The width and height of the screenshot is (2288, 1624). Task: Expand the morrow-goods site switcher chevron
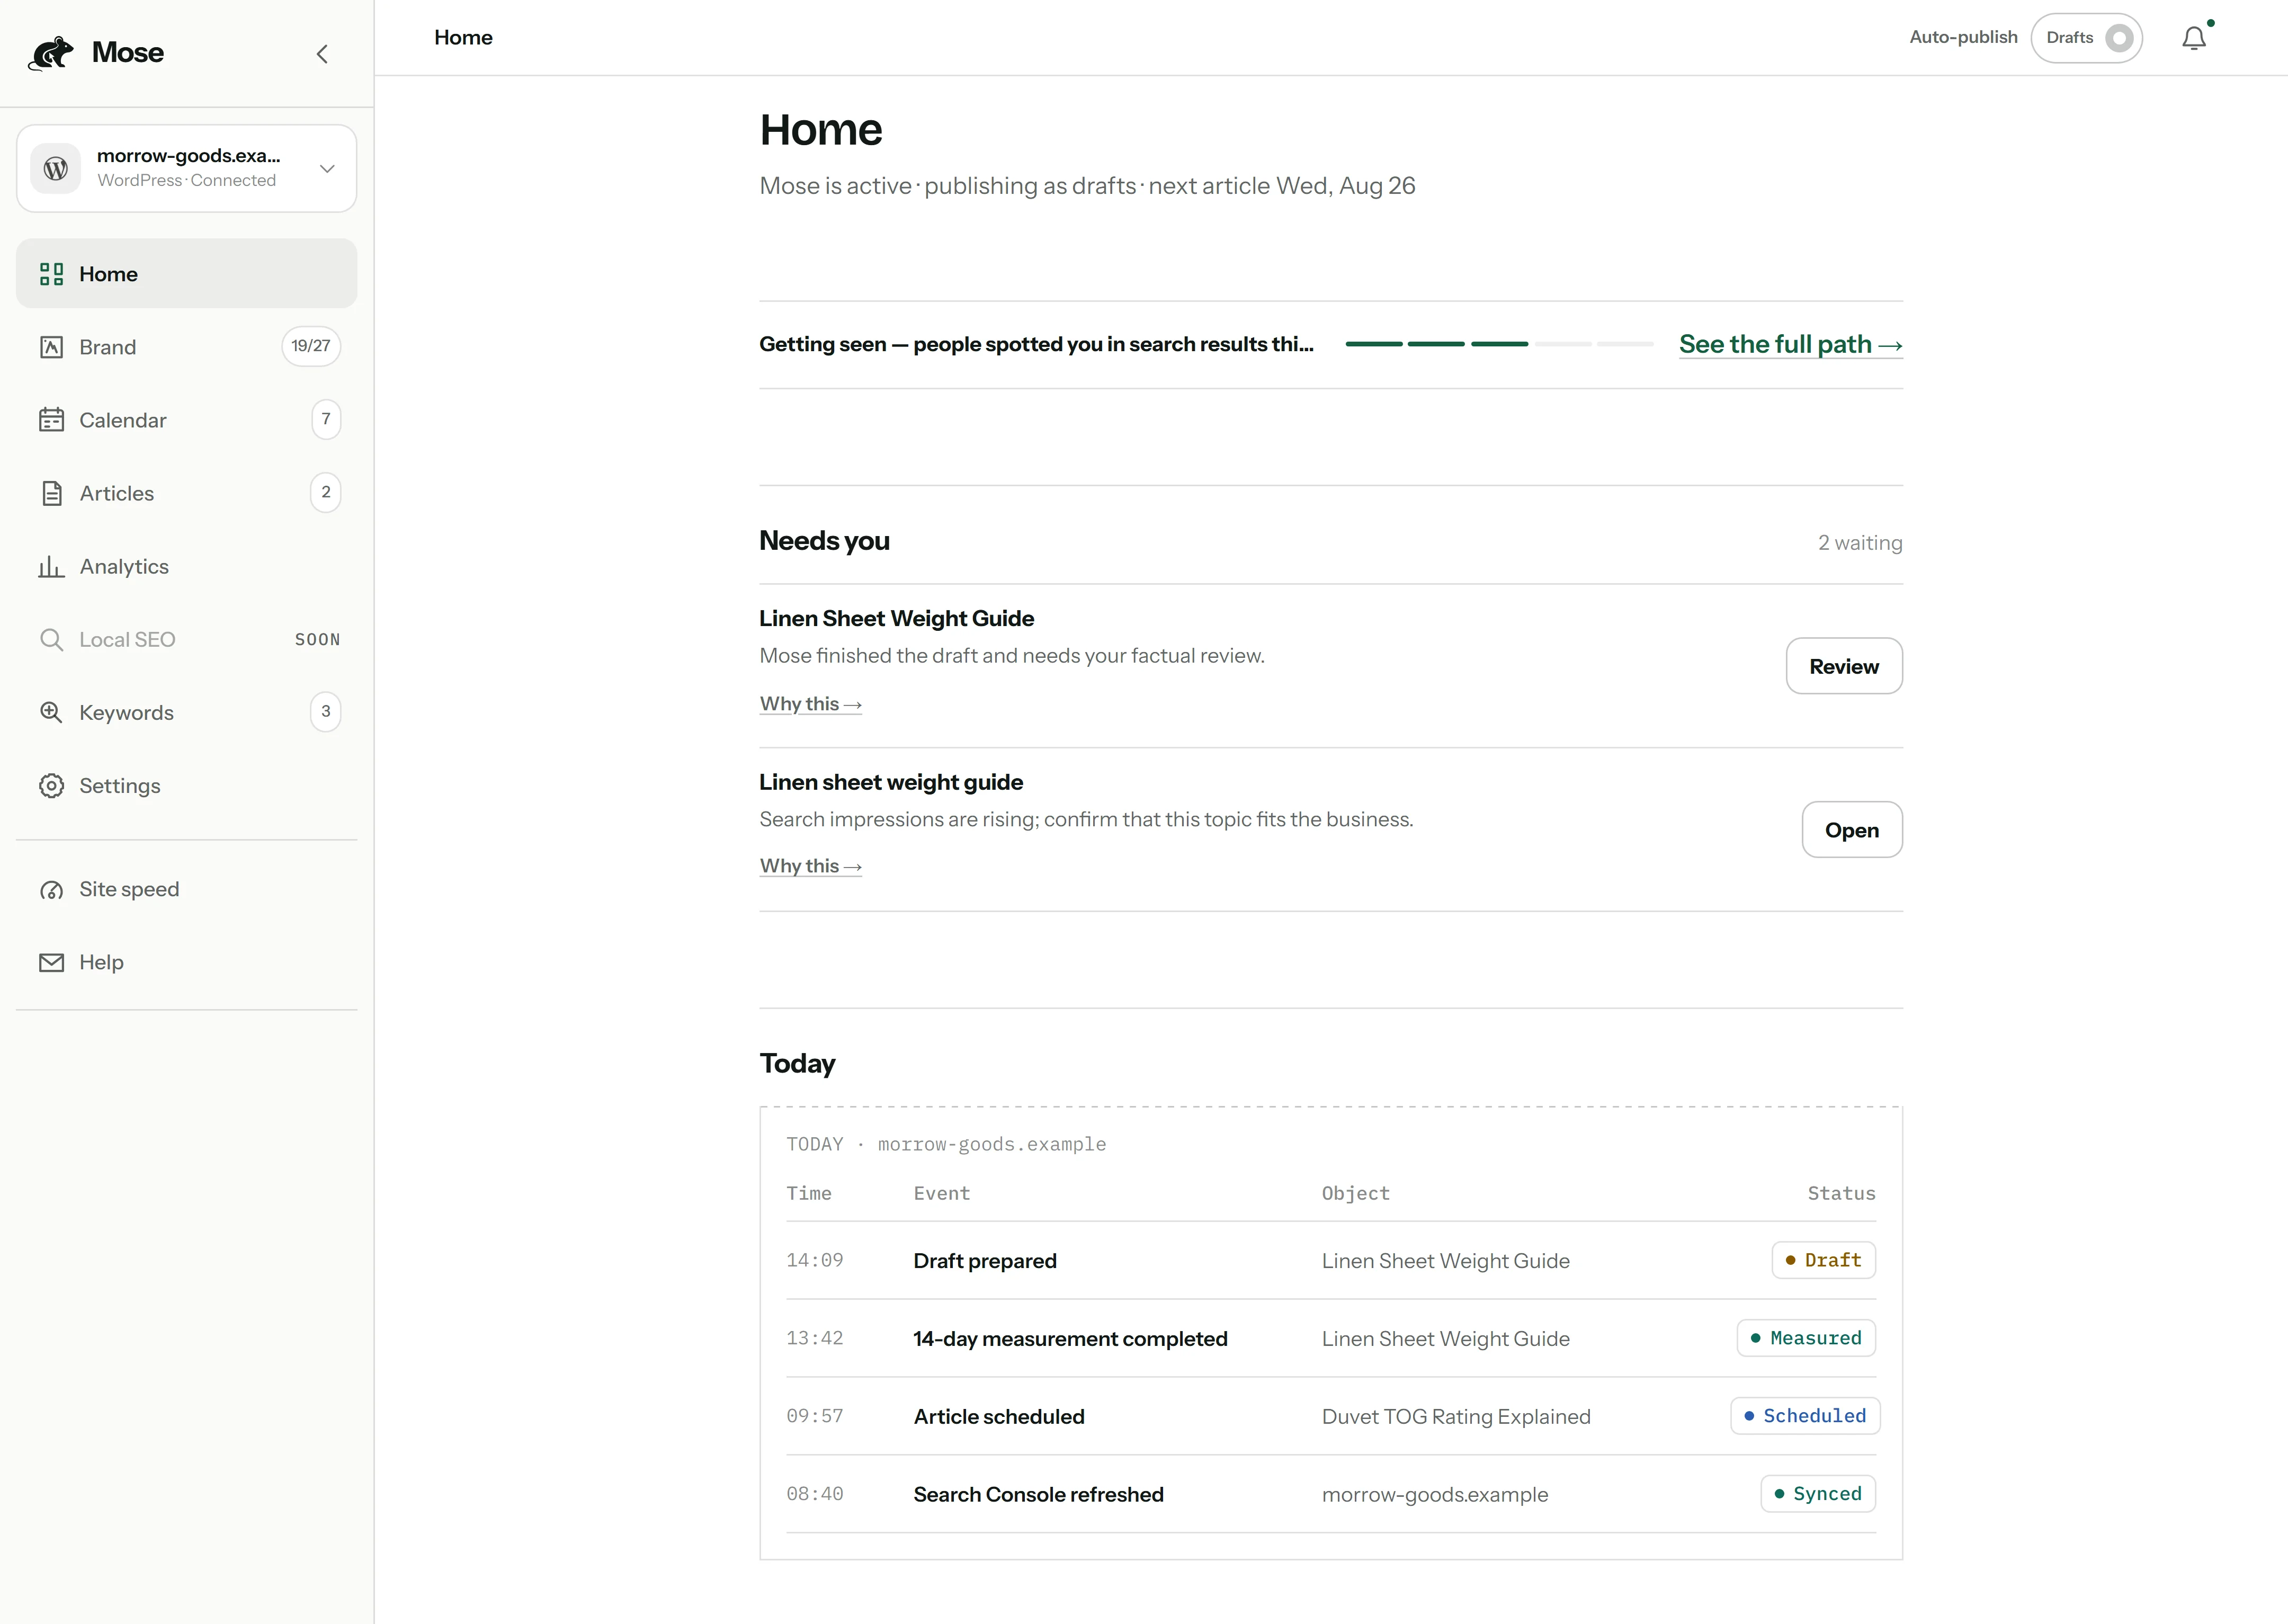point(327,168)
